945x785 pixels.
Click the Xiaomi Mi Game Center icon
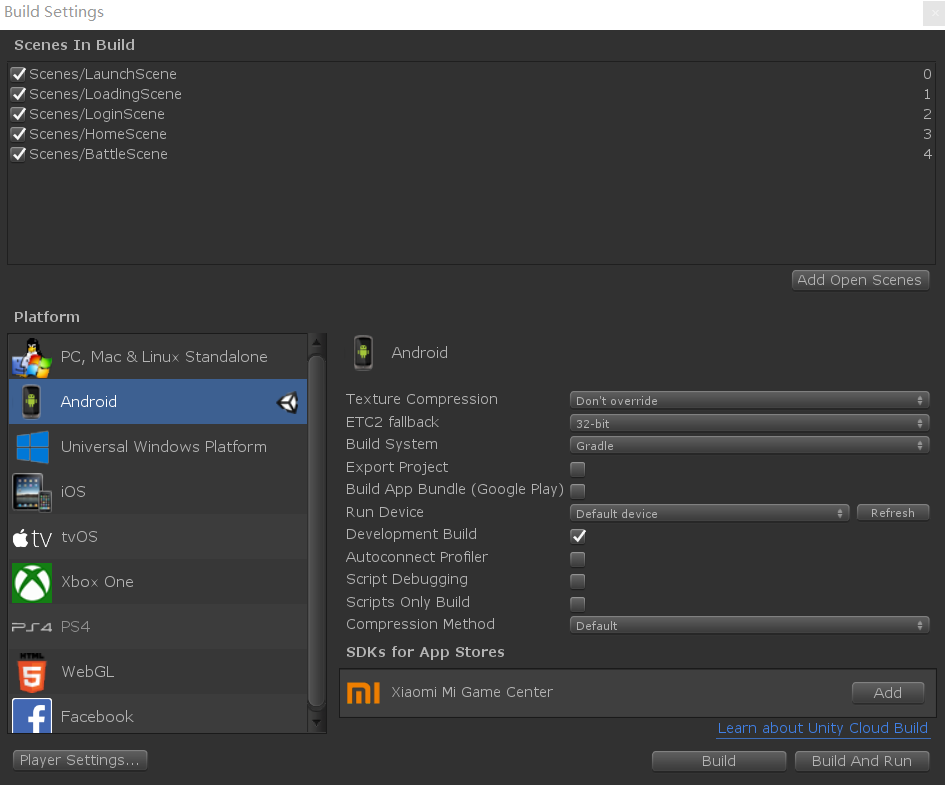tap(363, 692)
